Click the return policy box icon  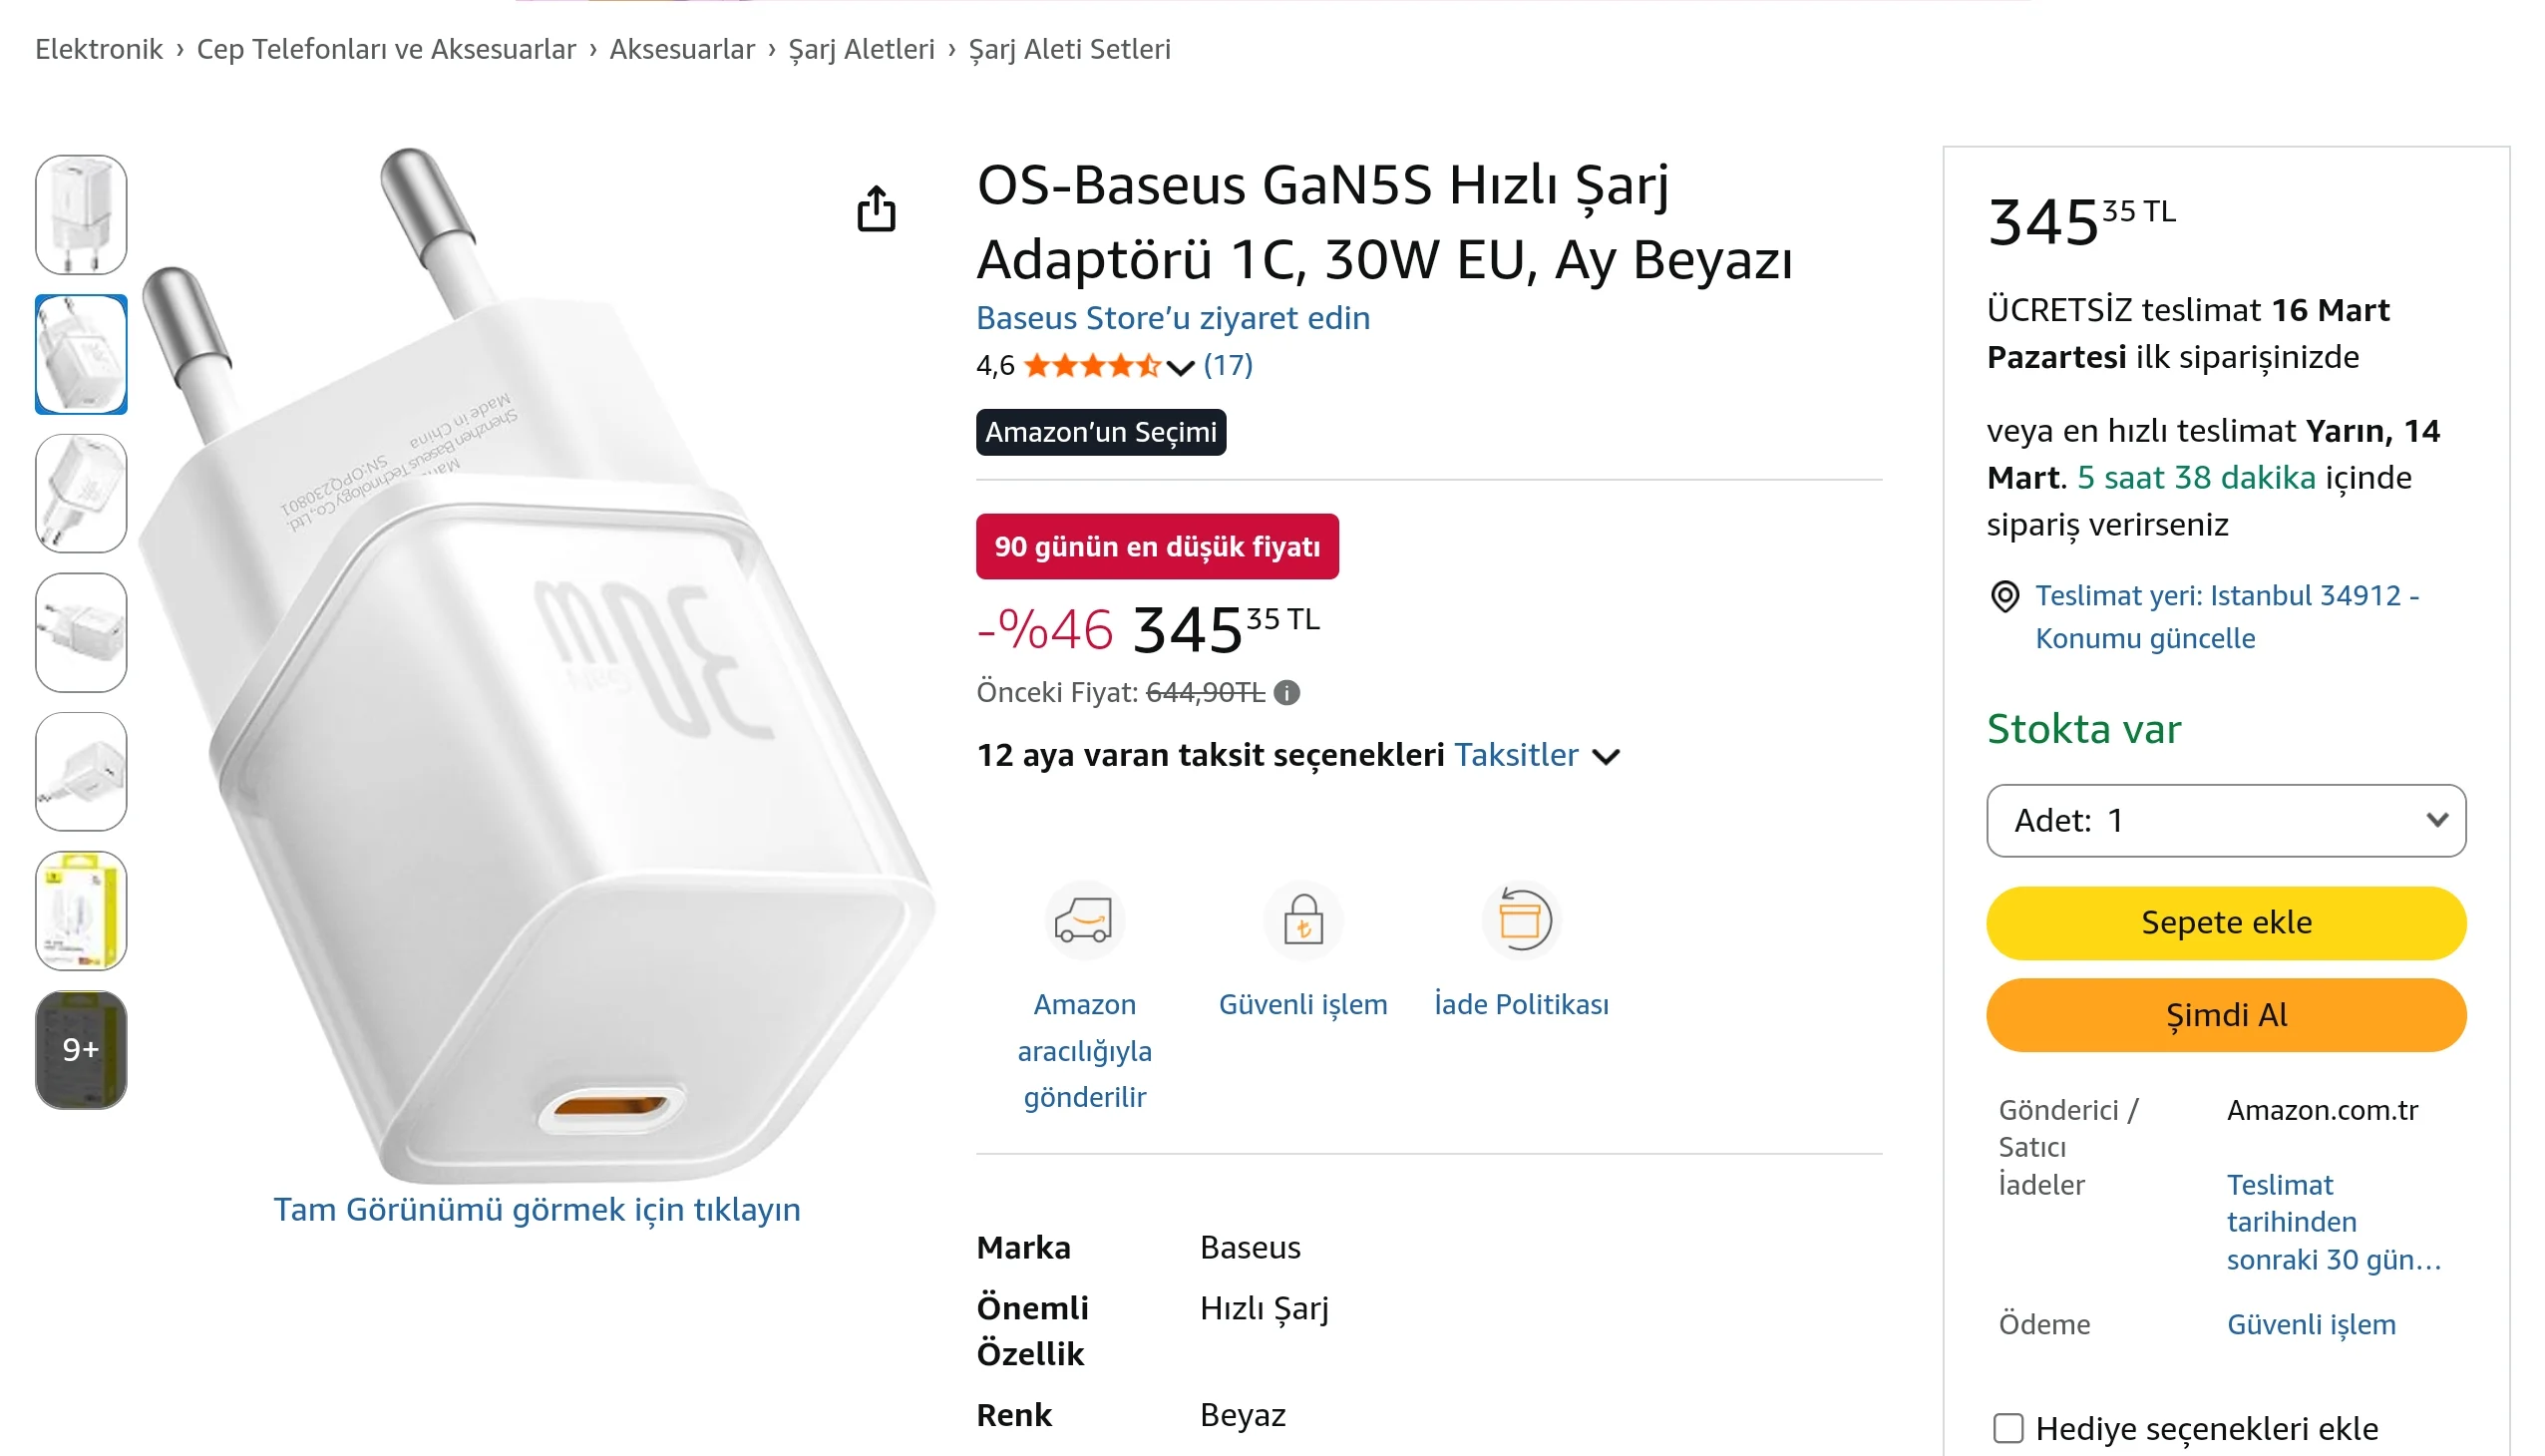(x=1521, y=919)
